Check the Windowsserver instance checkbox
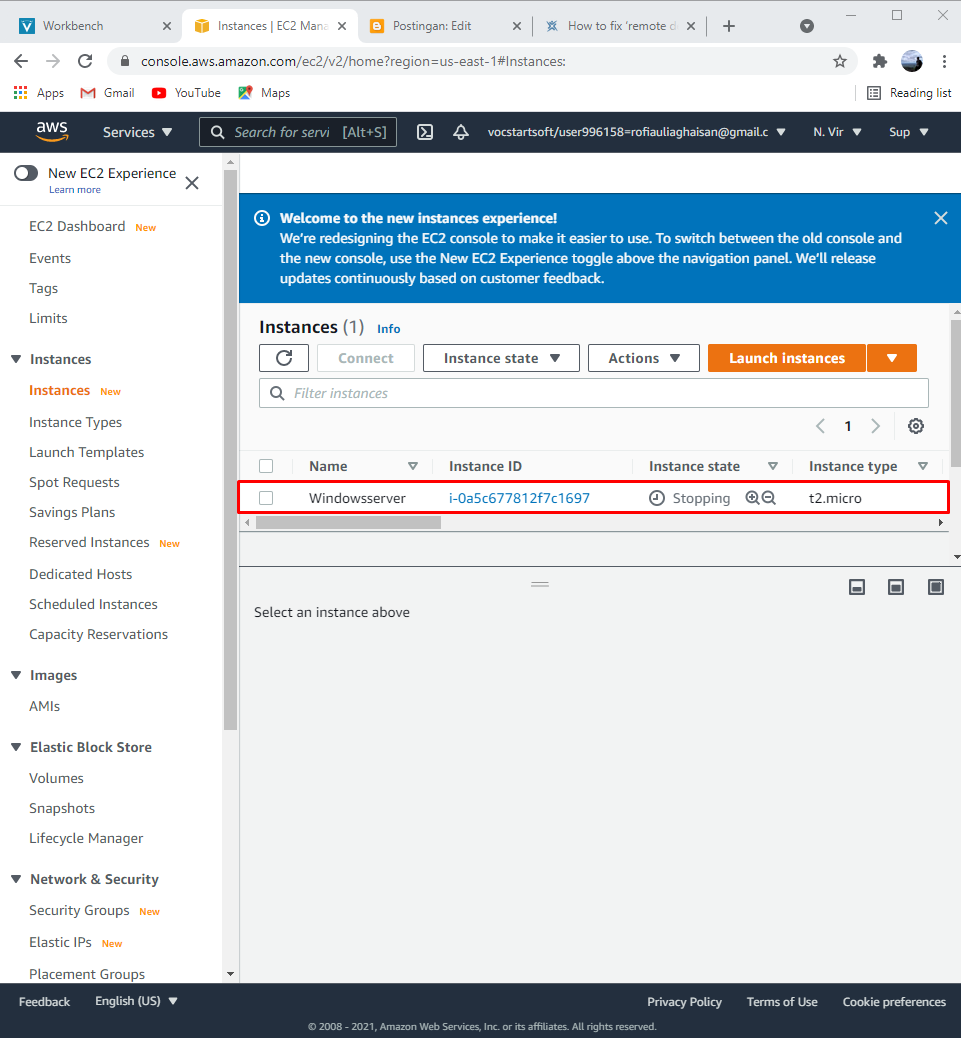Image resolution: width=961 pixels, height=1038 pixels. point(266,498)
